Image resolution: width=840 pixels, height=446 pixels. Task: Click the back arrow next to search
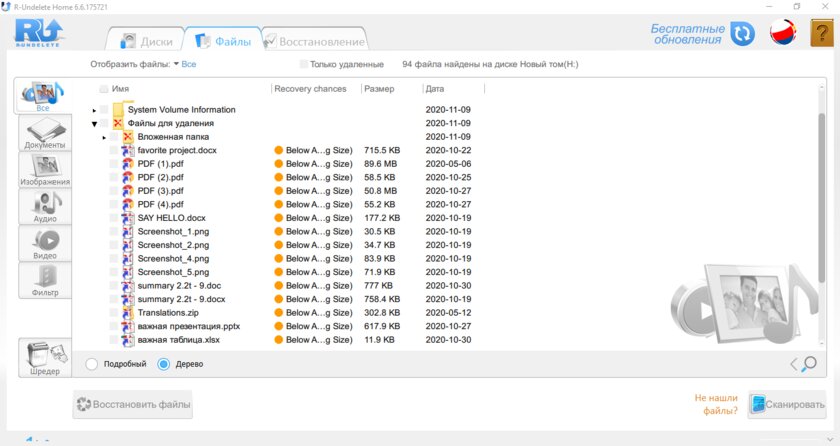[794, 365]
